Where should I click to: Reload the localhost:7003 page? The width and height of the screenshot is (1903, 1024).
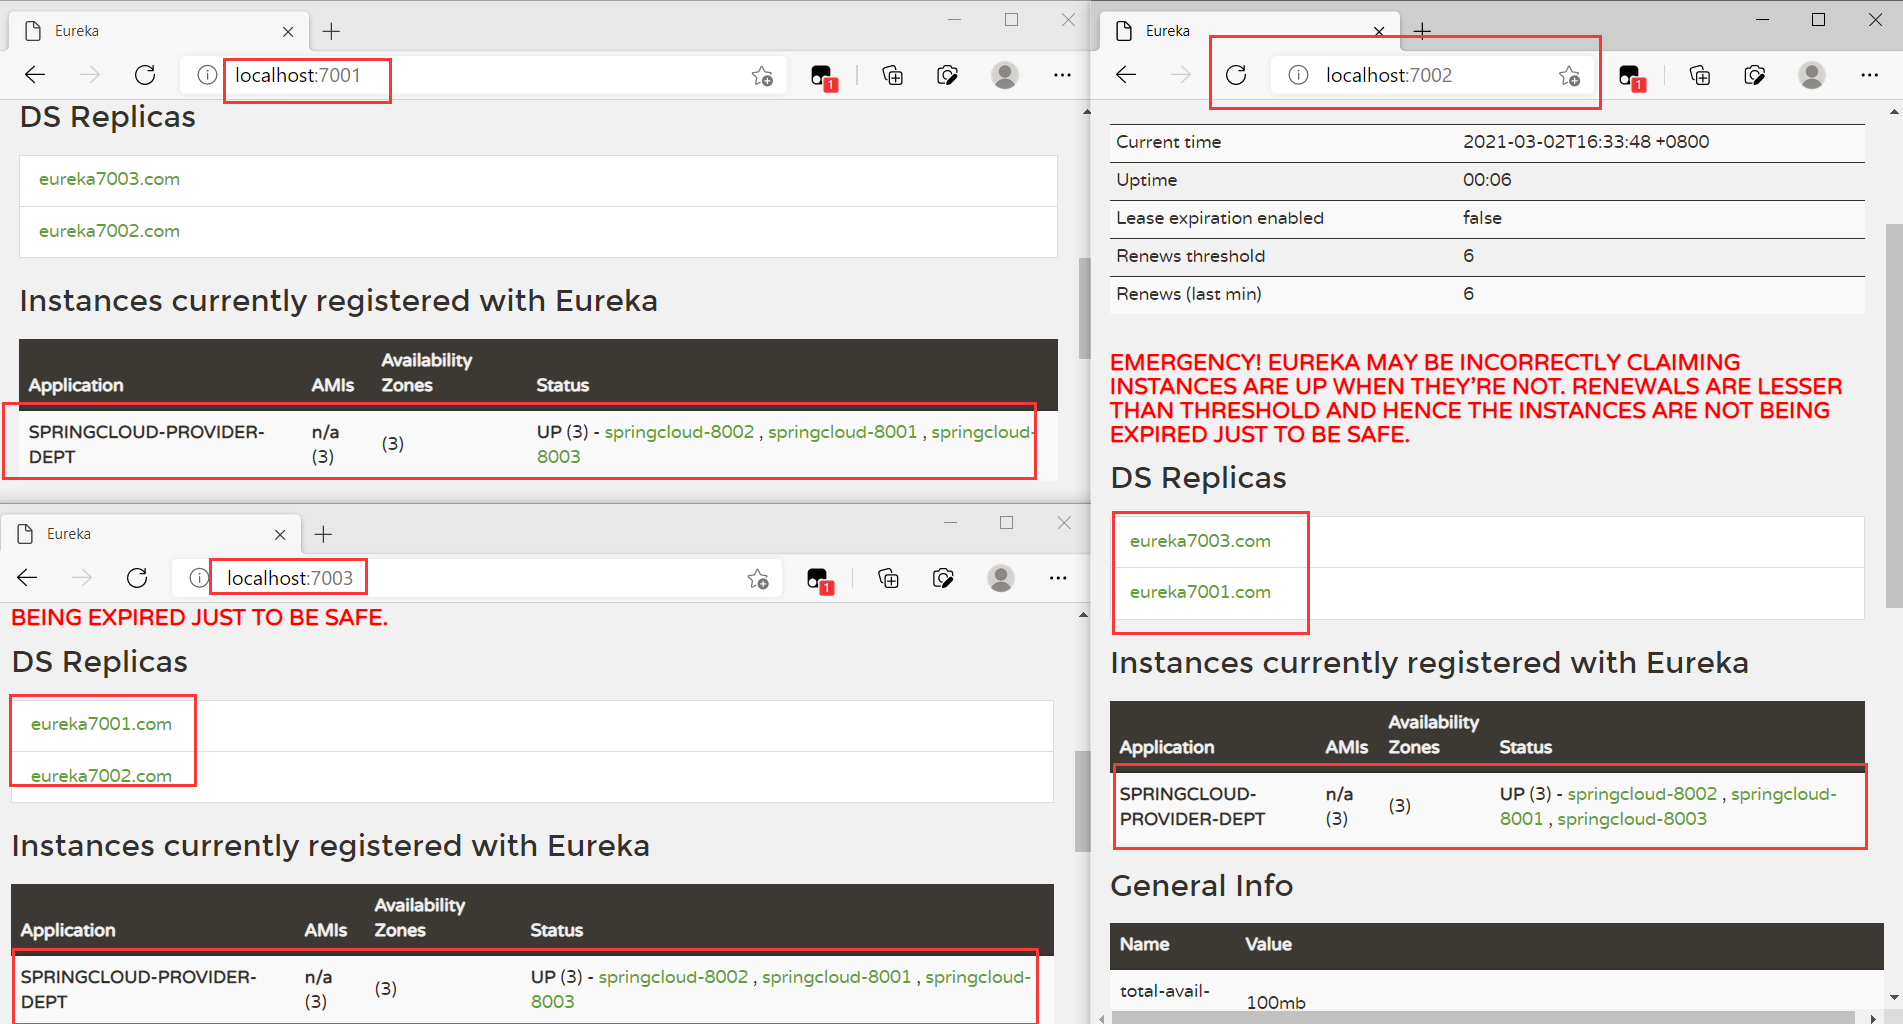point(137,578)
